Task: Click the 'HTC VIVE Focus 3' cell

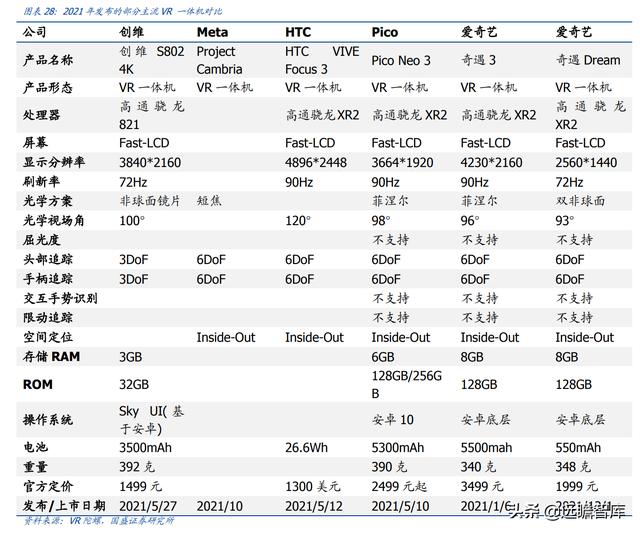Action: point(322,60)
